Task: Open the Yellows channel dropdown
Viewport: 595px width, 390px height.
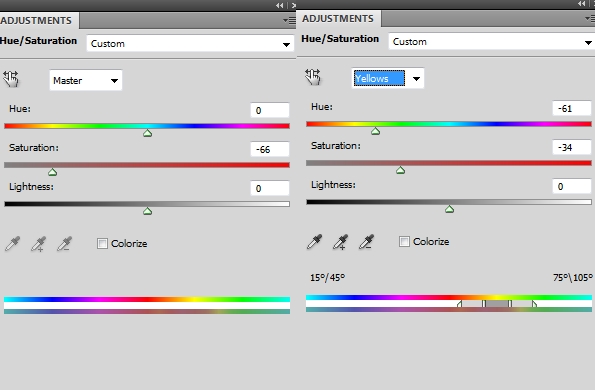Action: click(x=387, y=78)
